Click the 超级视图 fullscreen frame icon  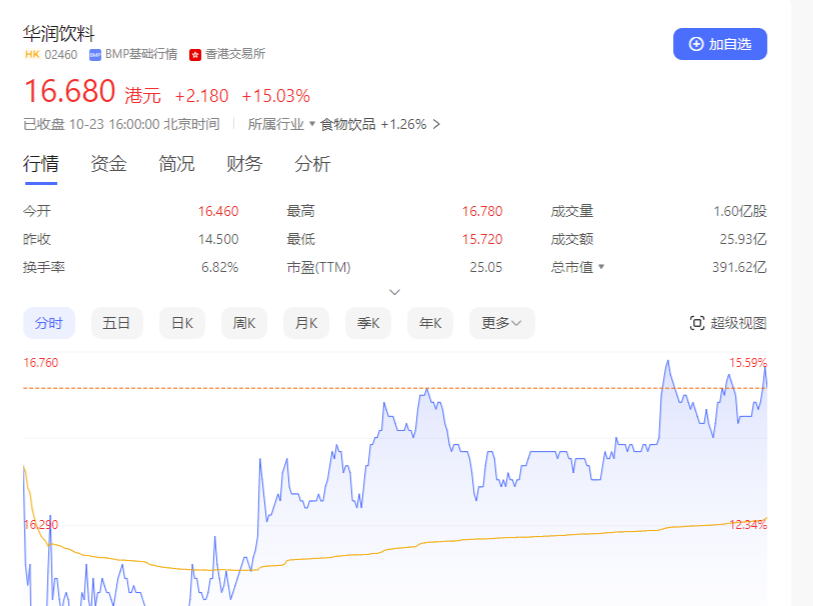coord(697,323)
